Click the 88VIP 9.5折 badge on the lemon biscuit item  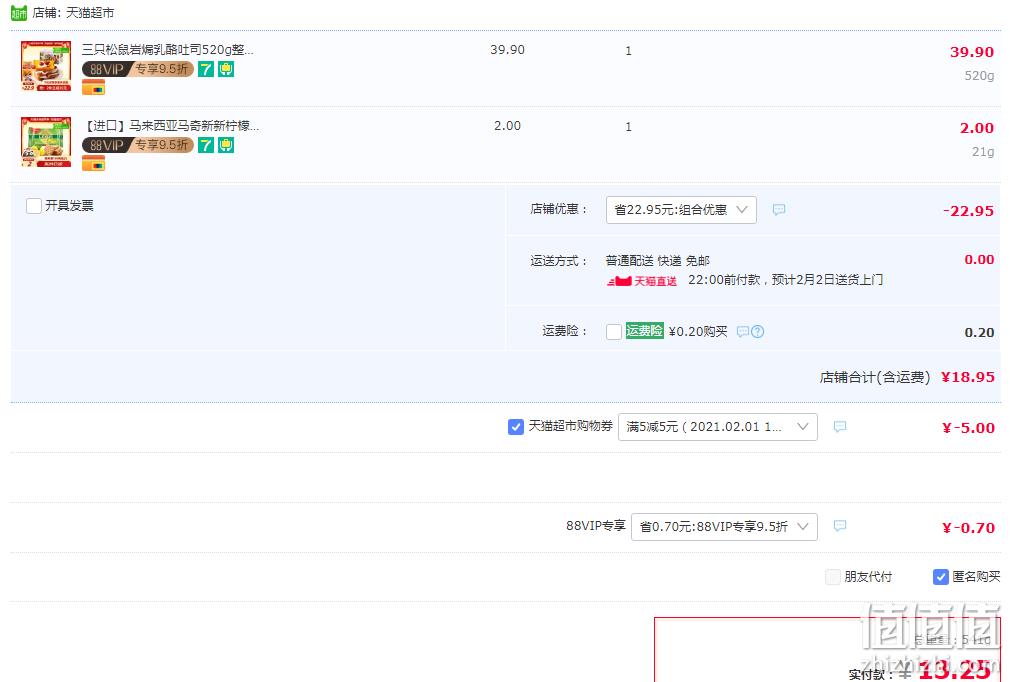pos(138,145)
